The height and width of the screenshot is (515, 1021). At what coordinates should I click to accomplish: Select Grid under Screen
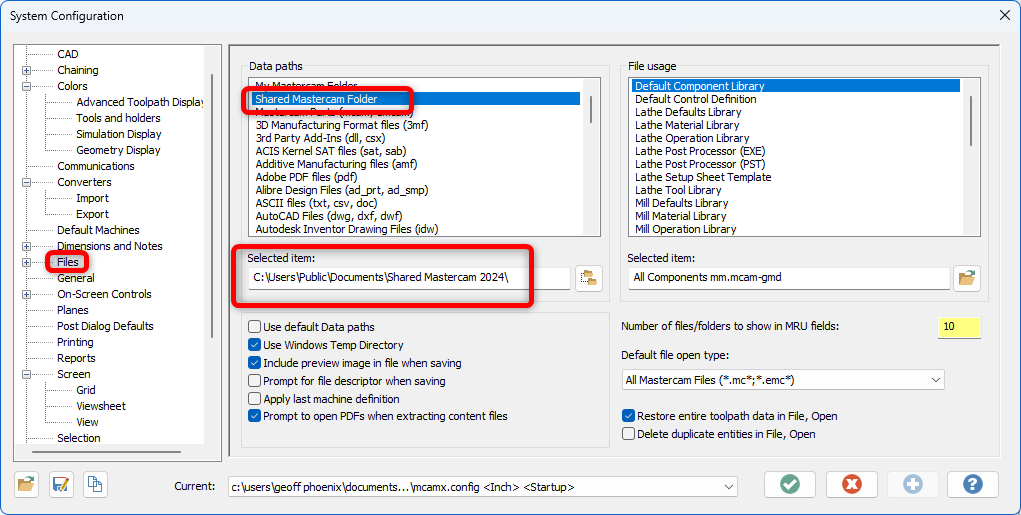86,390
